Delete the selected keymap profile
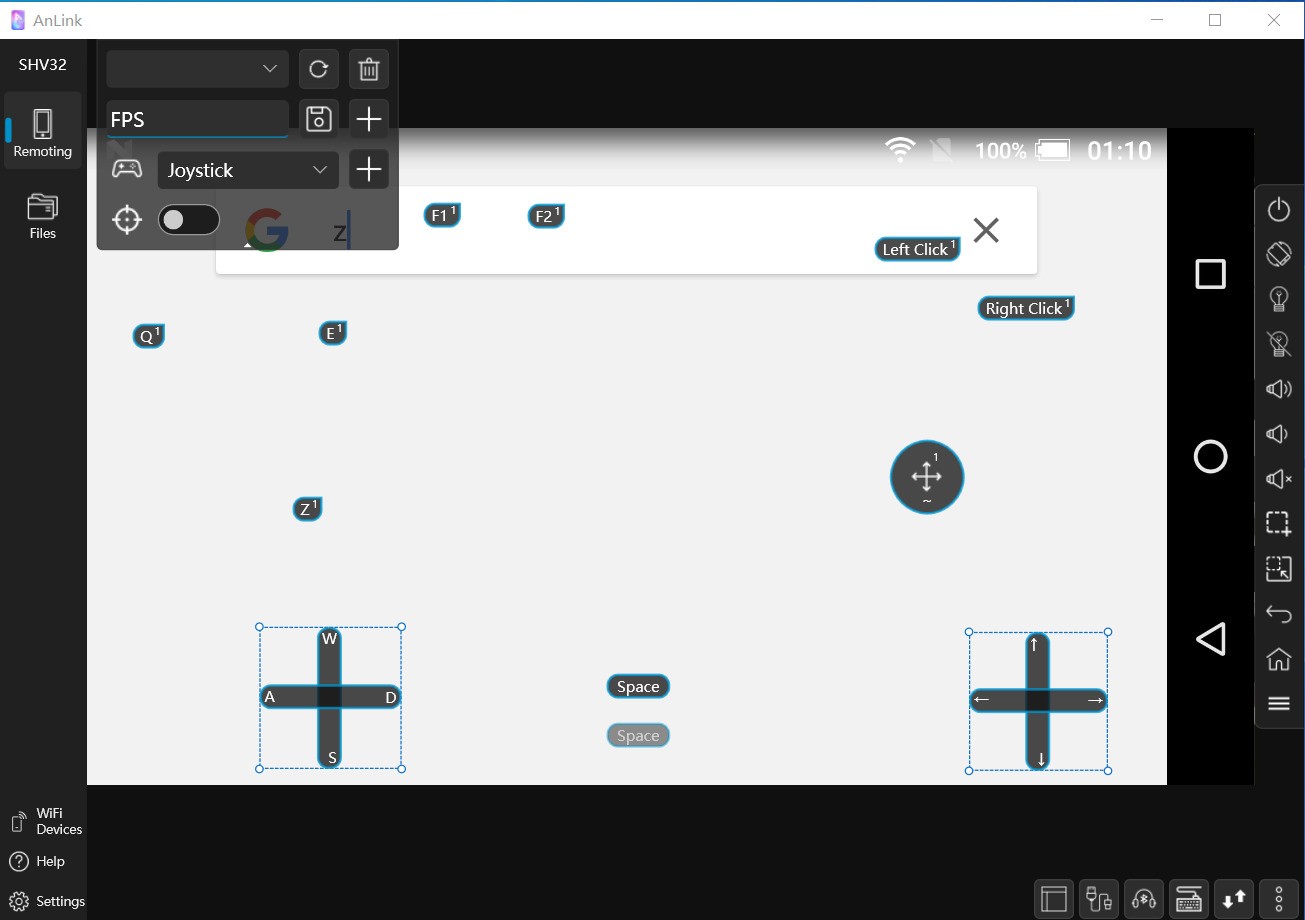The image size is (1305, 920). coord(369,69)
